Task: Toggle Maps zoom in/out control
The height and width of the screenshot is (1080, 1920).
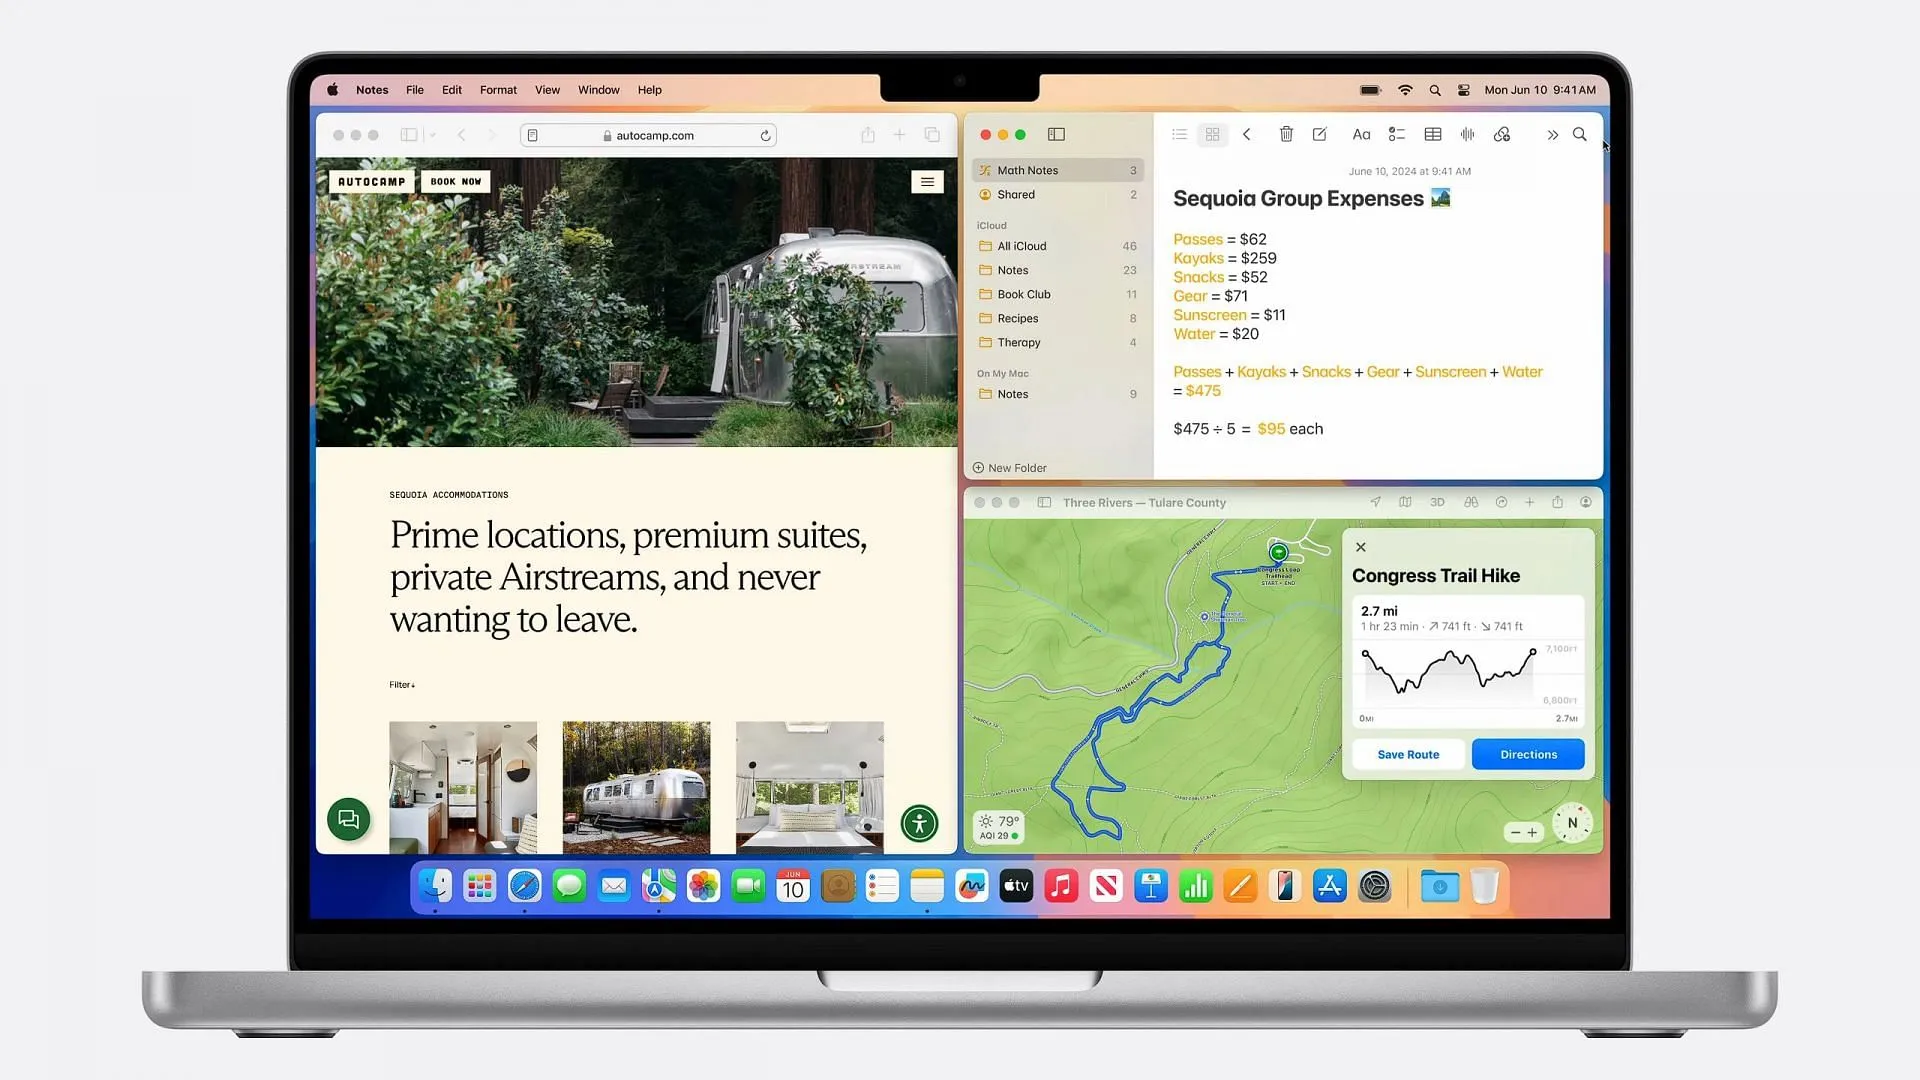Action: click(x=1524, y=832)
